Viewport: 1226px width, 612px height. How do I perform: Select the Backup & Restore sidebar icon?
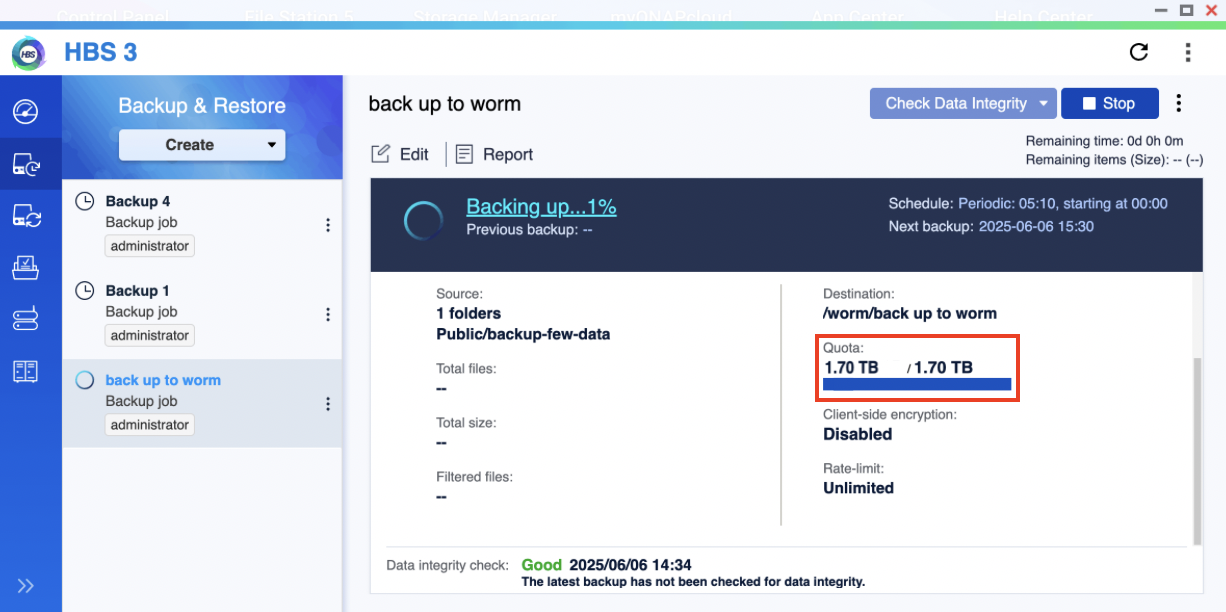pos(26,164)
